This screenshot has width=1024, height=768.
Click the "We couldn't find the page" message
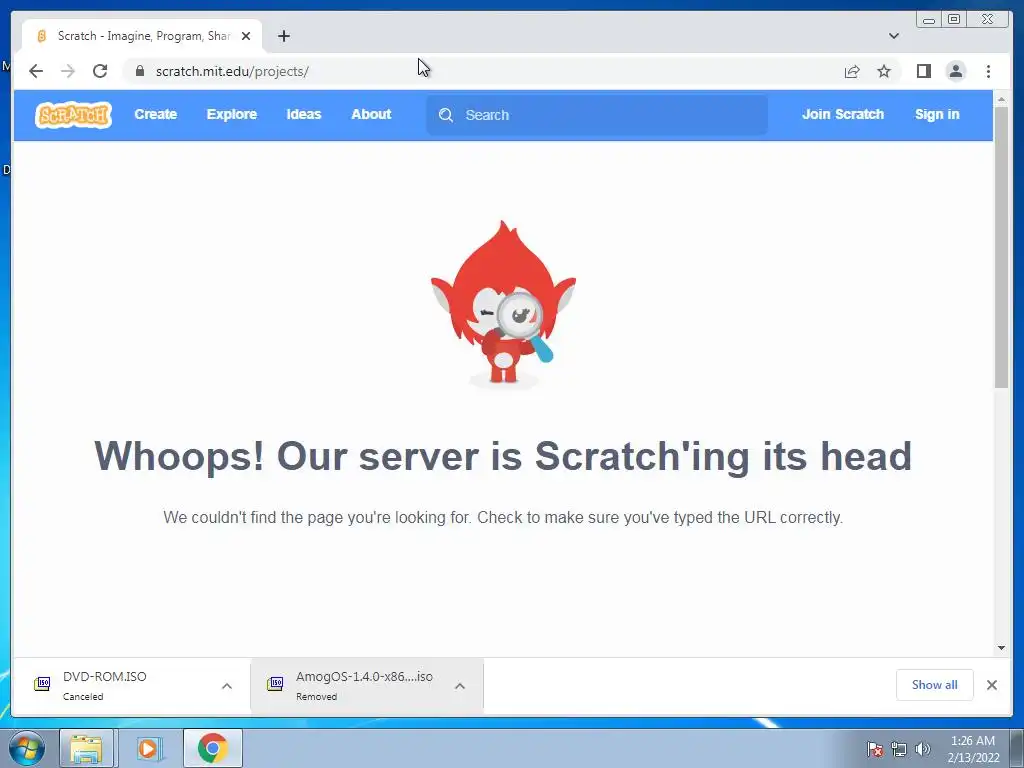(503, 517)
